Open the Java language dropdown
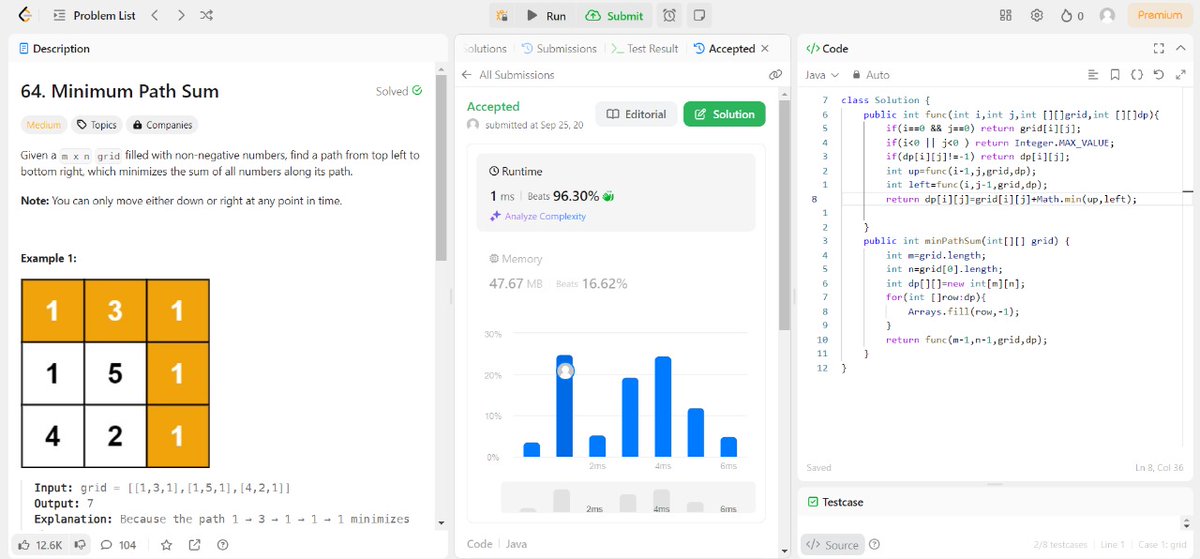The height and width of the screenshot is (559, 1200). (821, 75)
